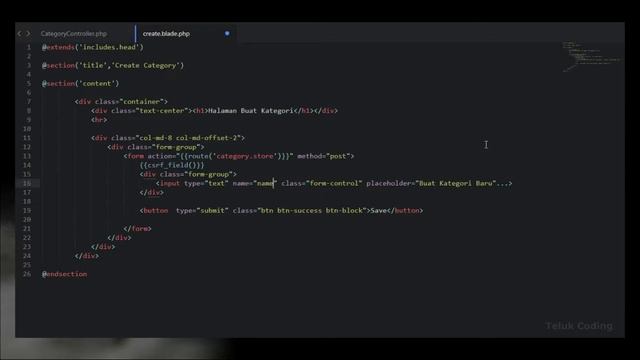The width and height of the screenshot is (640, 360).
Task: Click line number 16 in the gutter
Action: point(27,183)
